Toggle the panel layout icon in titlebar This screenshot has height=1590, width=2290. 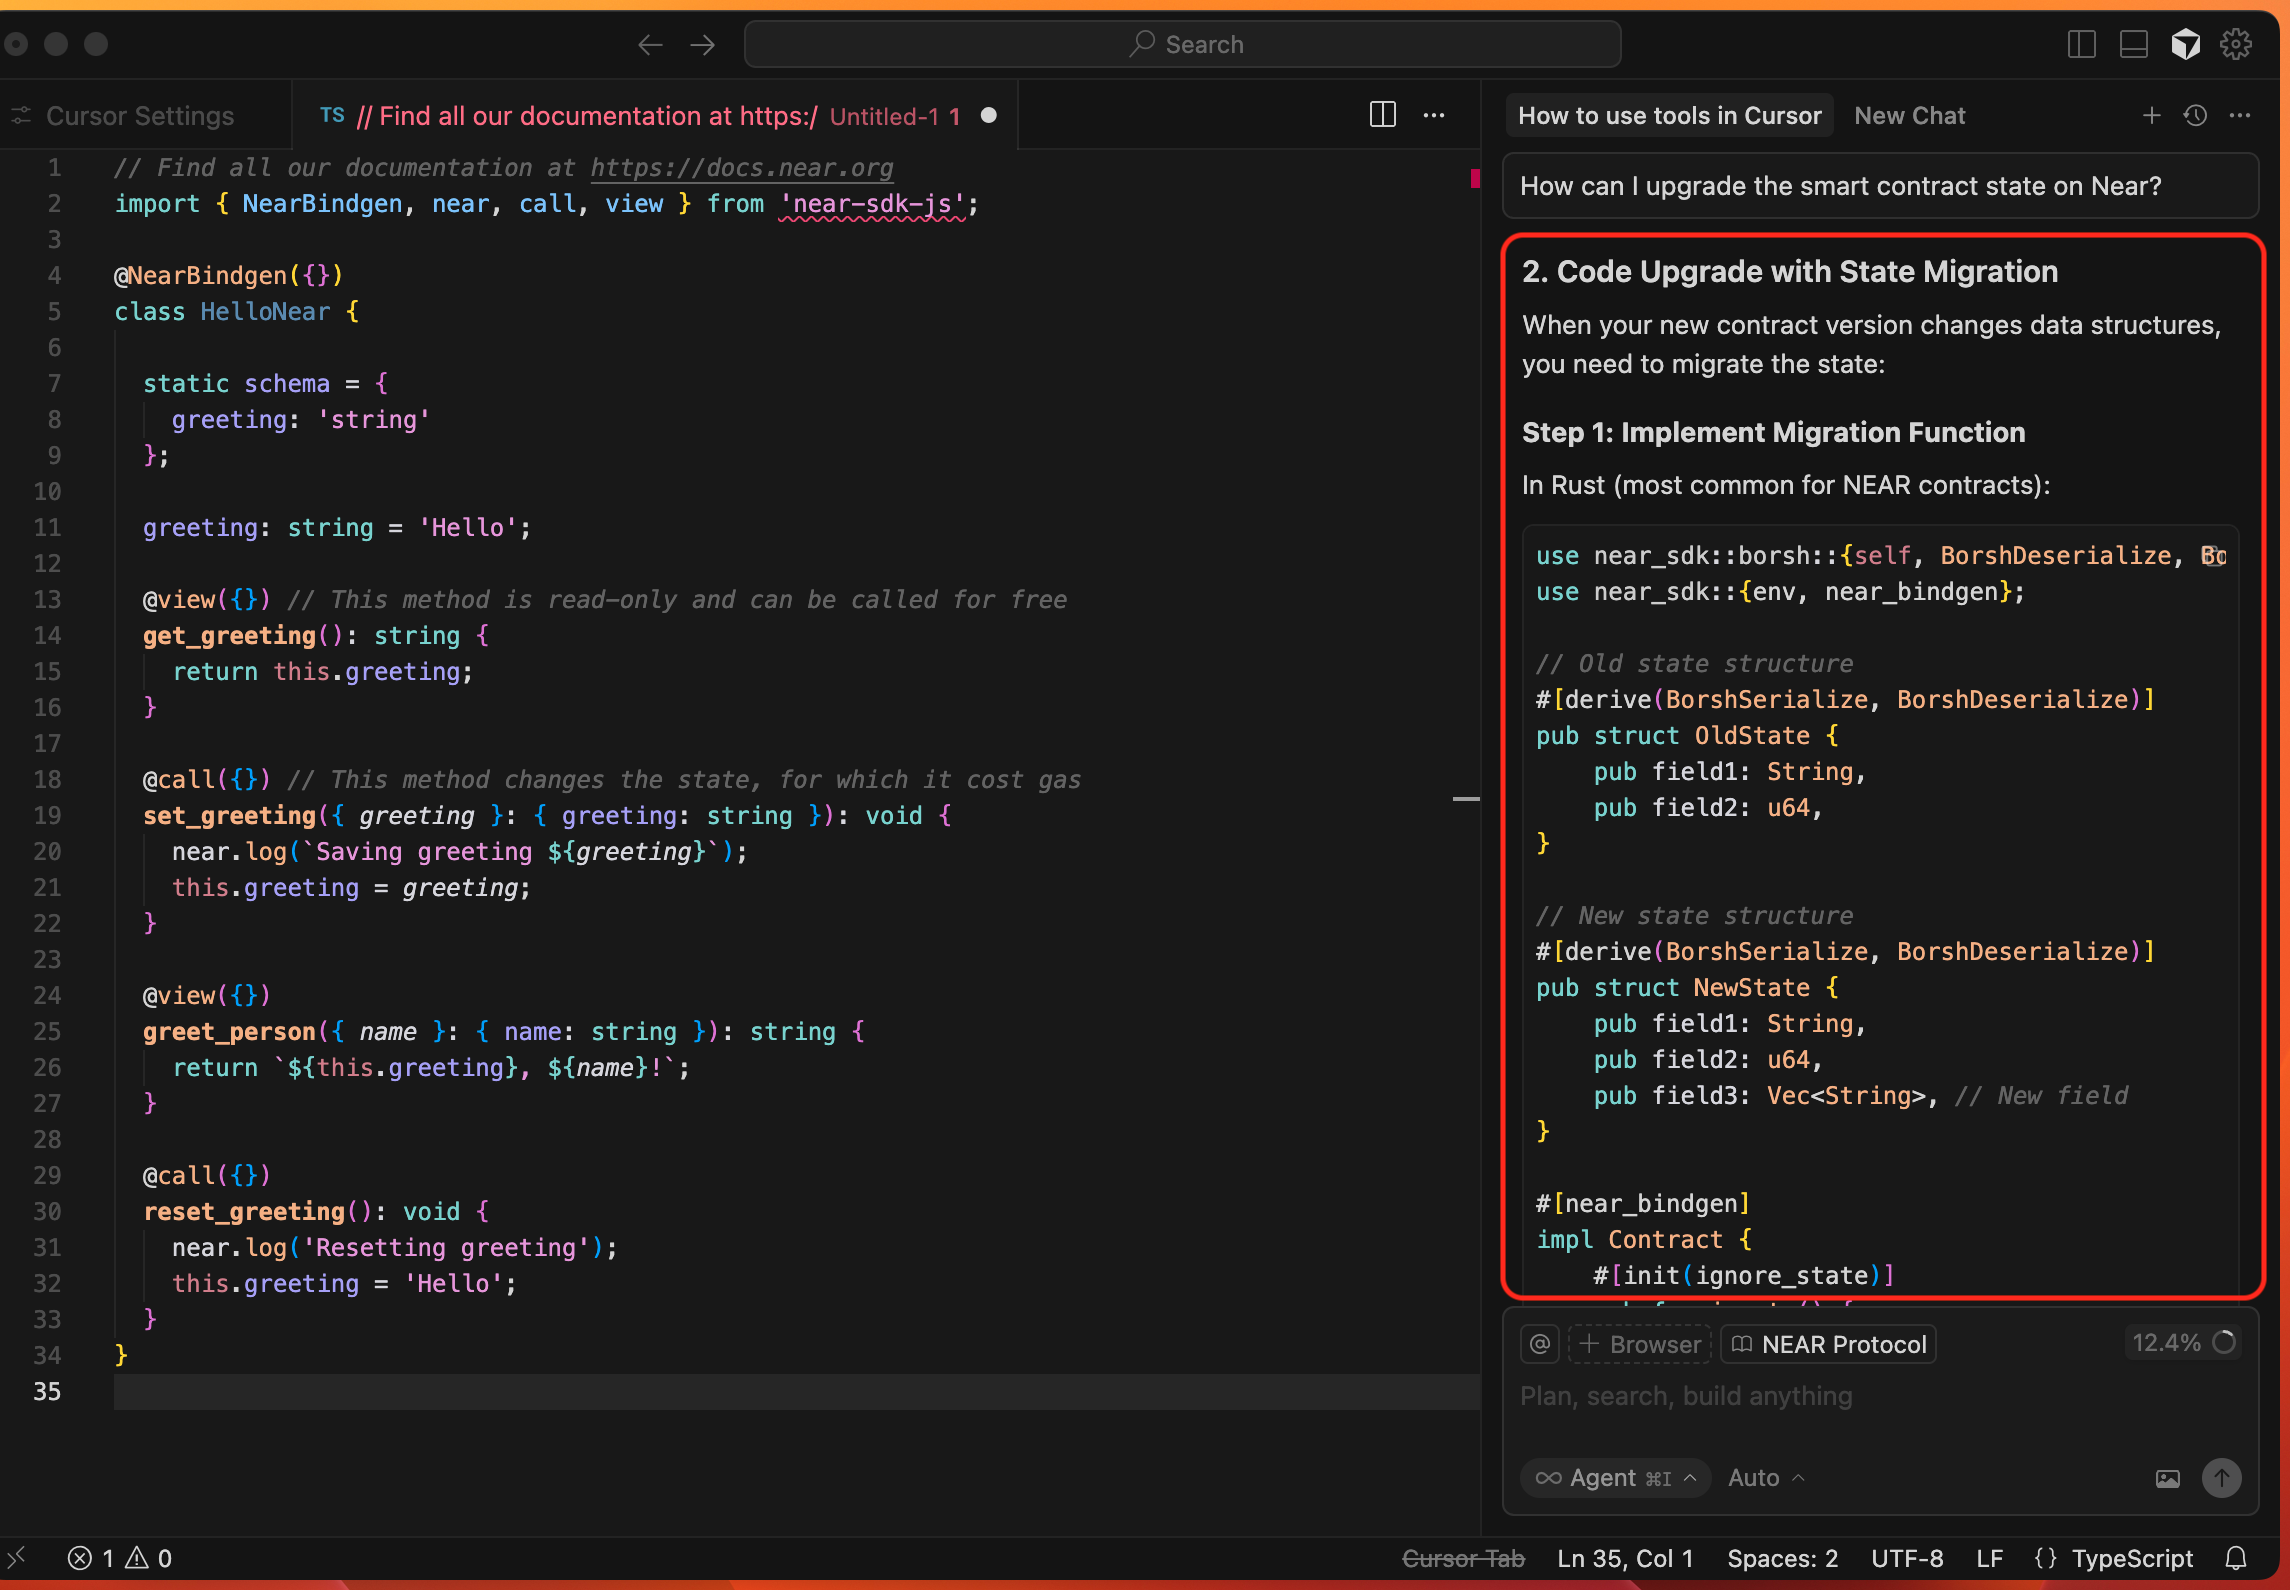2133,44
